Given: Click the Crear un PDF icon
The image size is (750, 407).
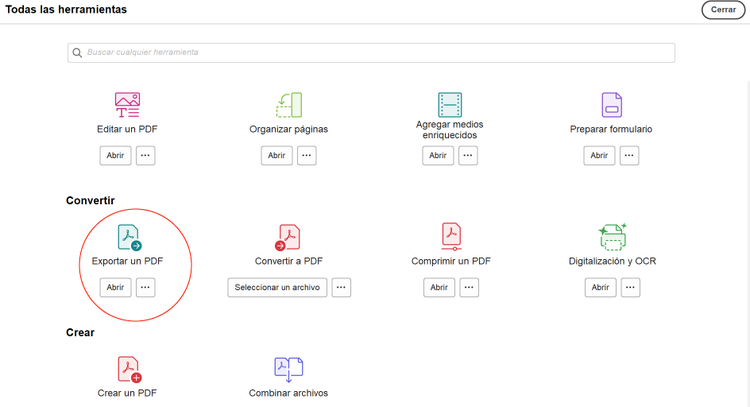Looking at the screenshot, I should 130,370.
